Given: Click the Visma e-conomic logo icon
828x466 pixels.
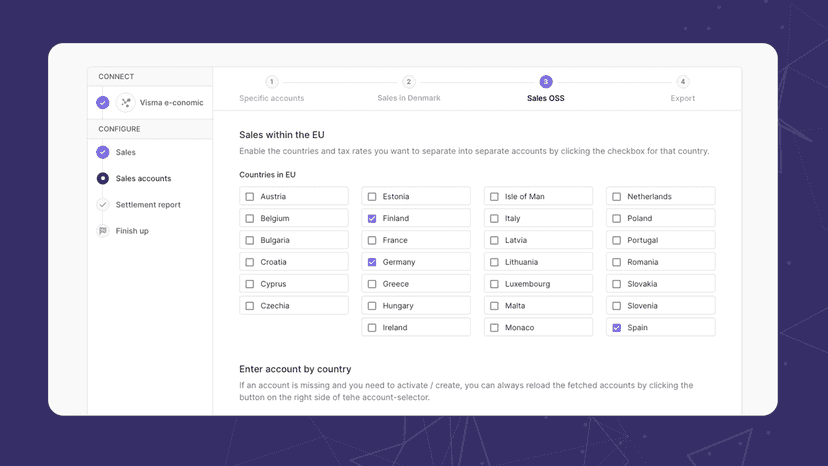Looking at the screenshot, I should (126, 102).
